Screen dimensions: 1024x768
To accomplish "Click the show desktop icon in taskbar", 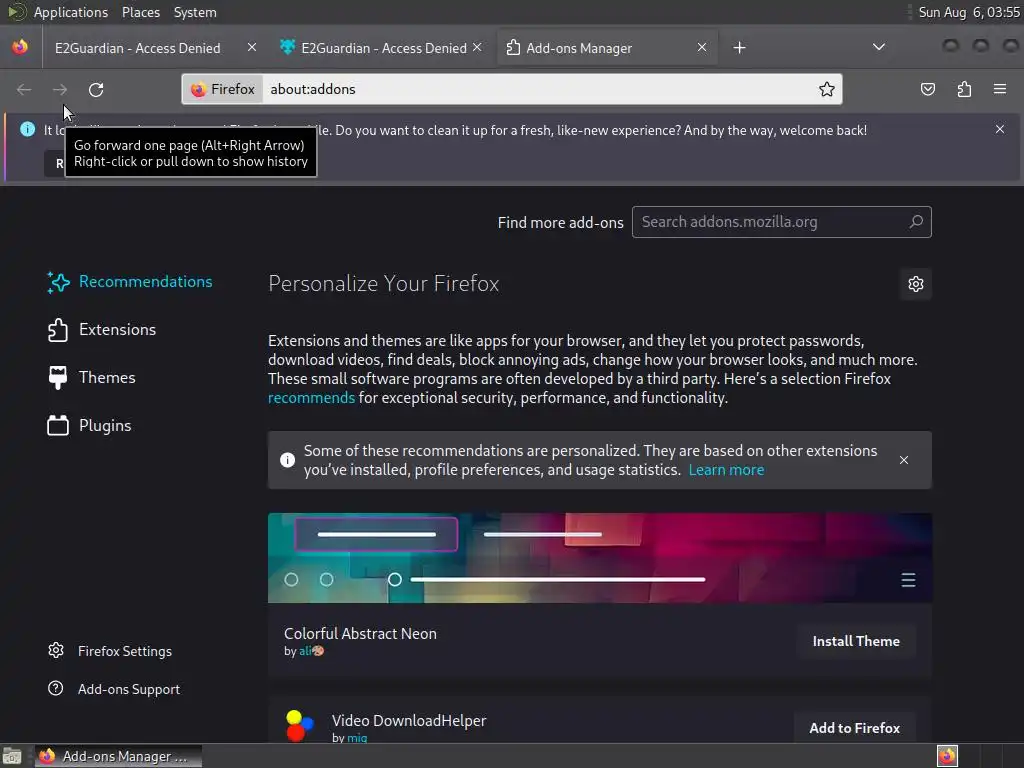I will click(12, 756).
